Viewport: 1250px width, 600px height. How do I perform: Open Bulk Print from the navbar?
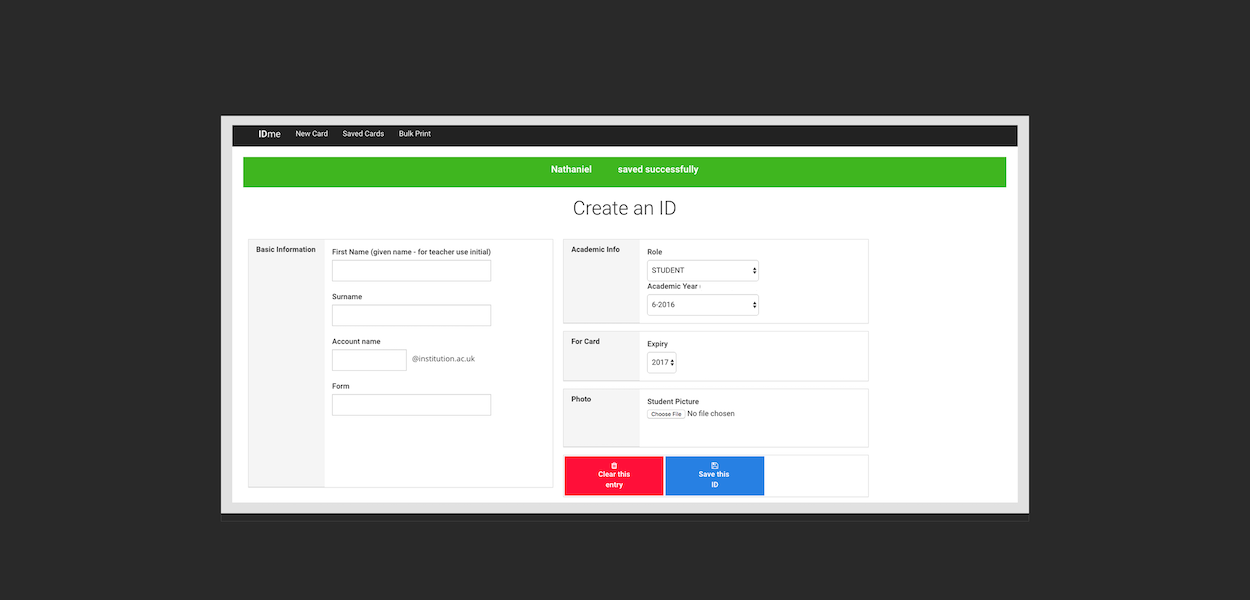pyautogui.click(x=414, y=134)
